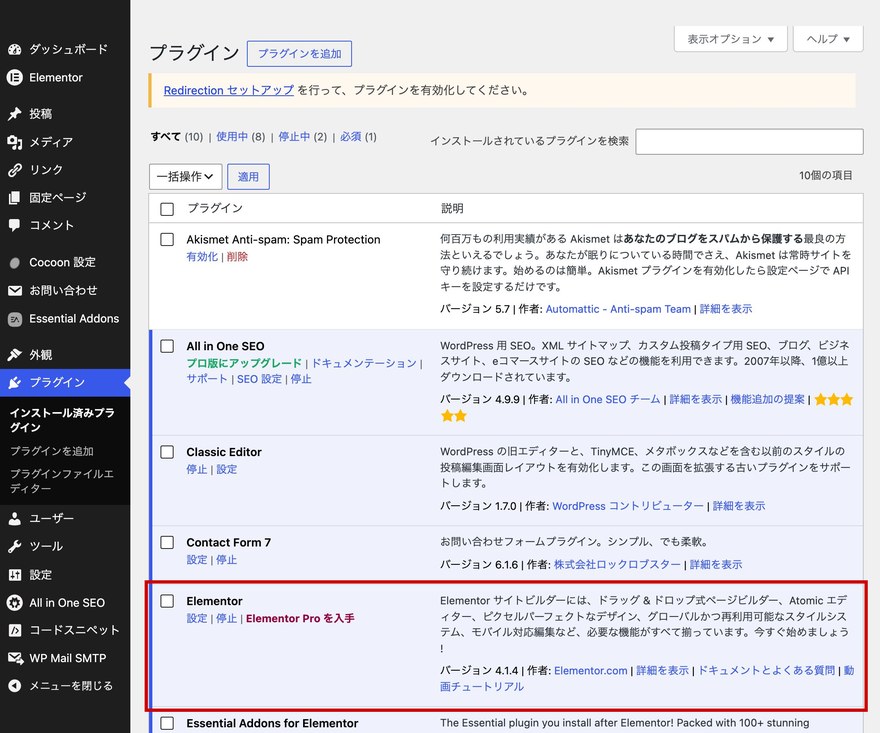The width and height of the screenshot is (880, 733).
Task: Go to プラグインを追加 in the sidebar submenu
Action: [x=52, y=451]
